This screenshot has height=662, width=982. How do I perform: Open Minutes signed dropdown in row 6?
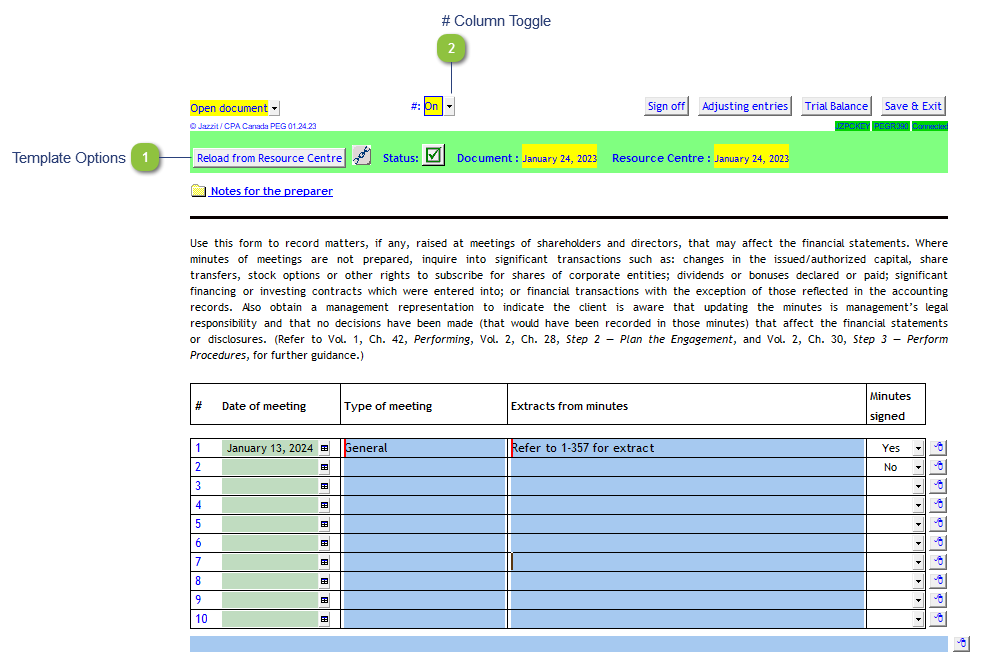[x=918, y=543]
